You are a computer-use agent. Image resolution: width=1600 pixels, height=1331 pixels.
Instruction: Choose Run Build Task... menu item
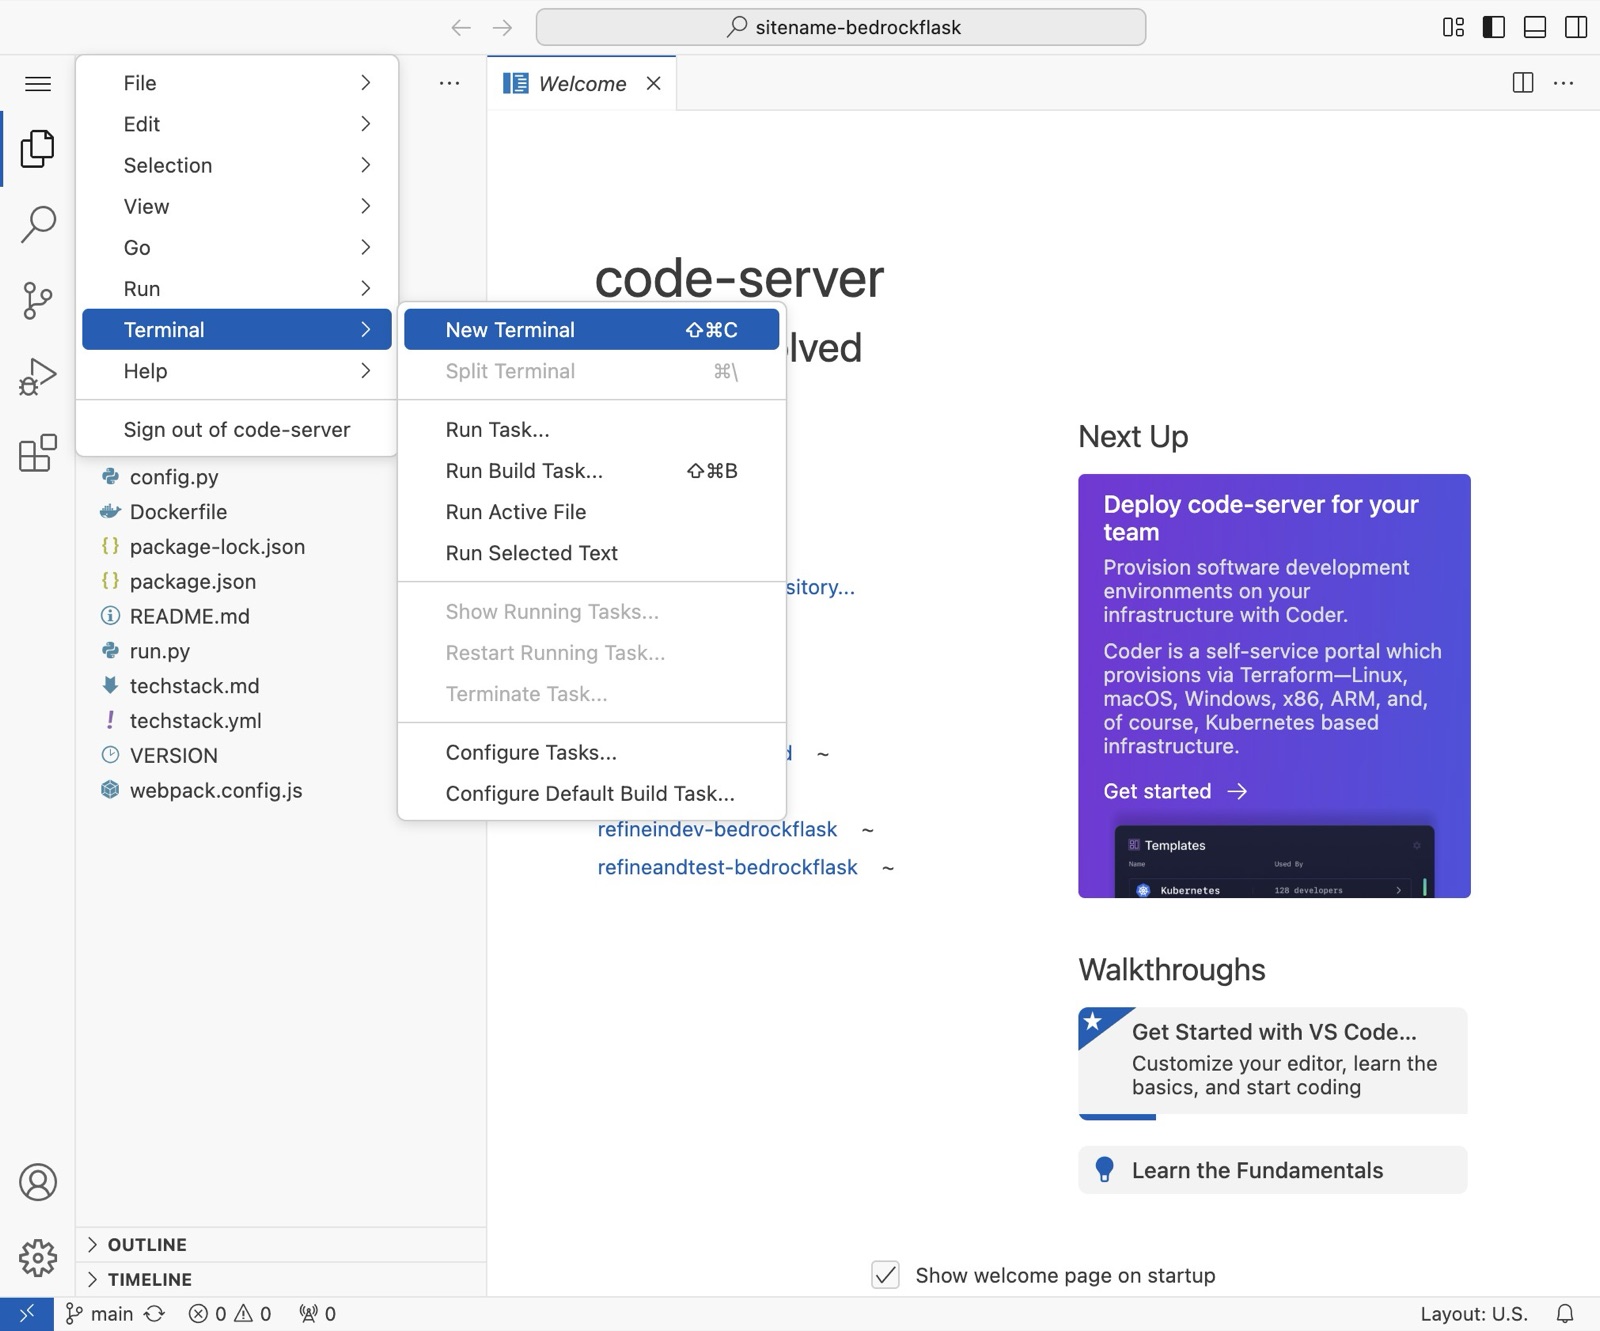tap(592, 471)
